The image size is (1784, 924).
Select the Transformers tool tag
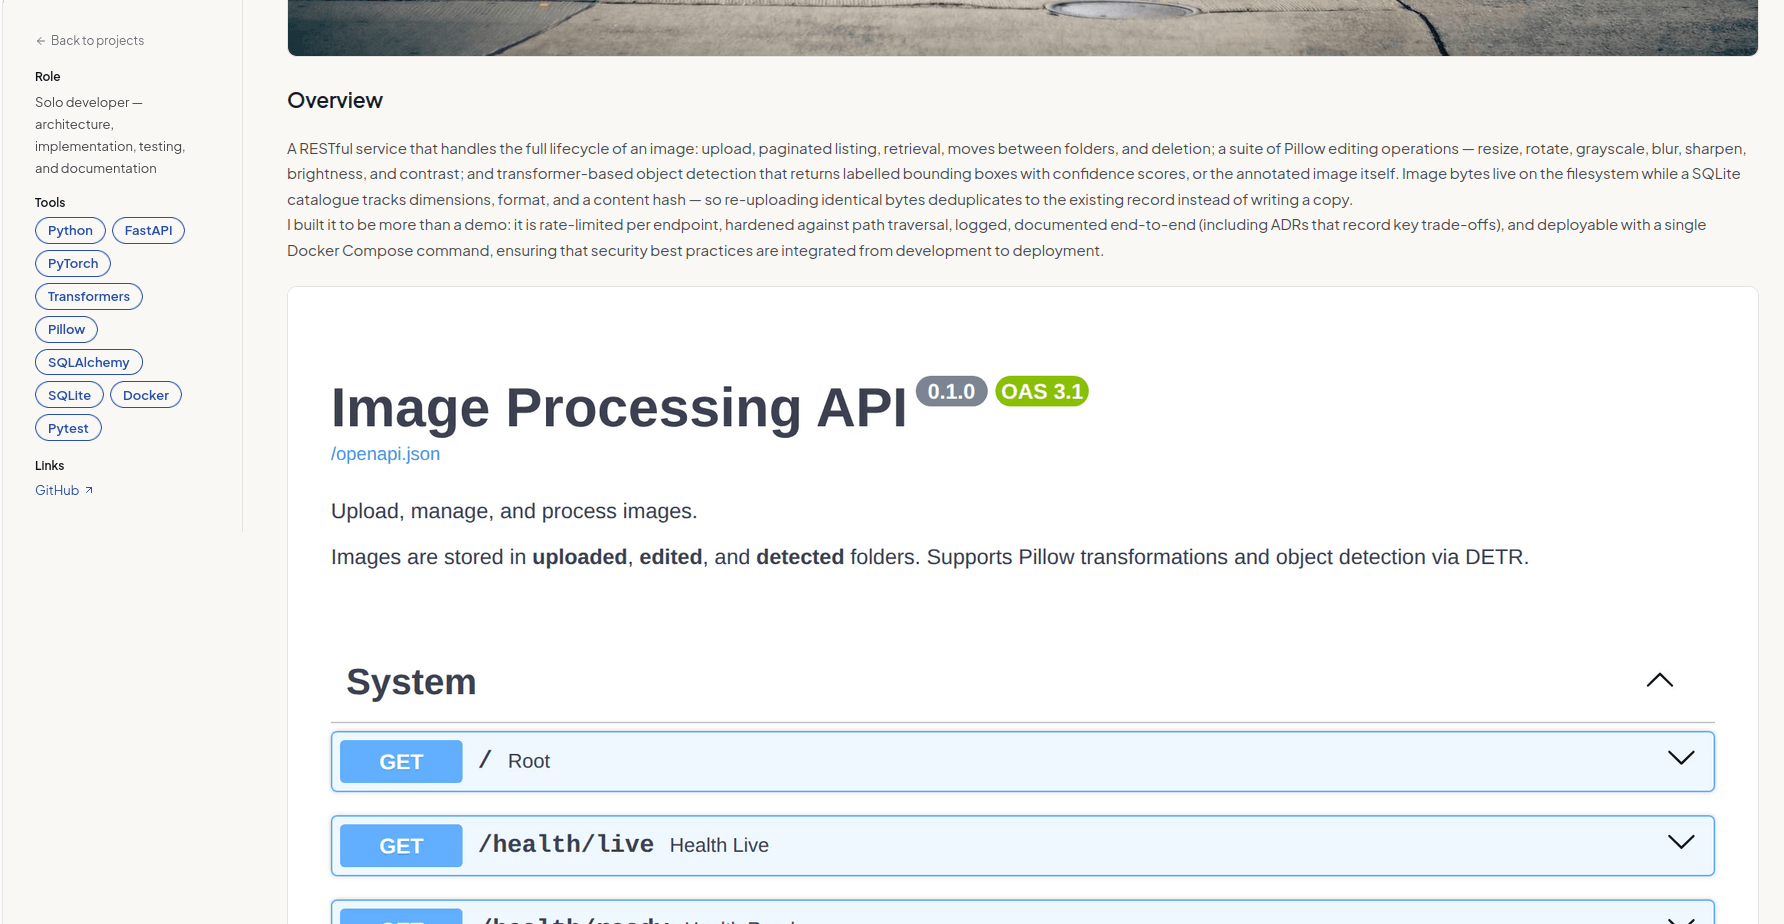(x=89, y=297)
